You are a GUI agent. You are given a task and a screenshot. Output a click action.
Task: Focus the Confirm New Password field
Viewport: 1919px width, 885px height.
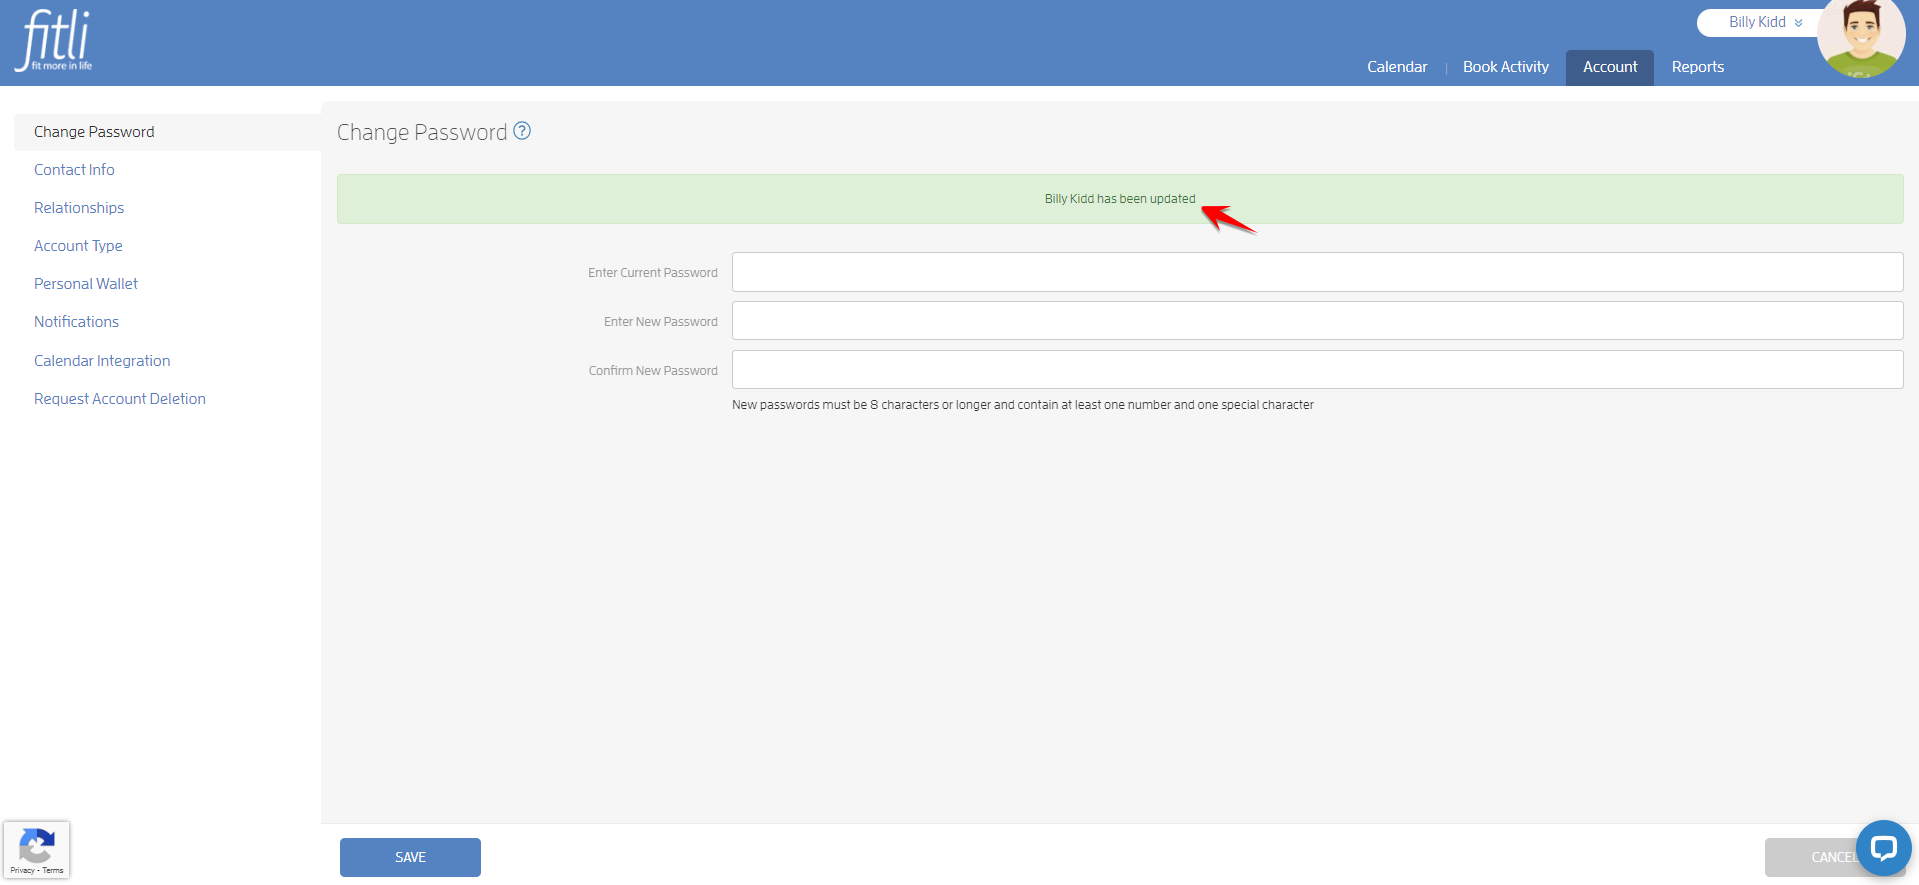1317,370
